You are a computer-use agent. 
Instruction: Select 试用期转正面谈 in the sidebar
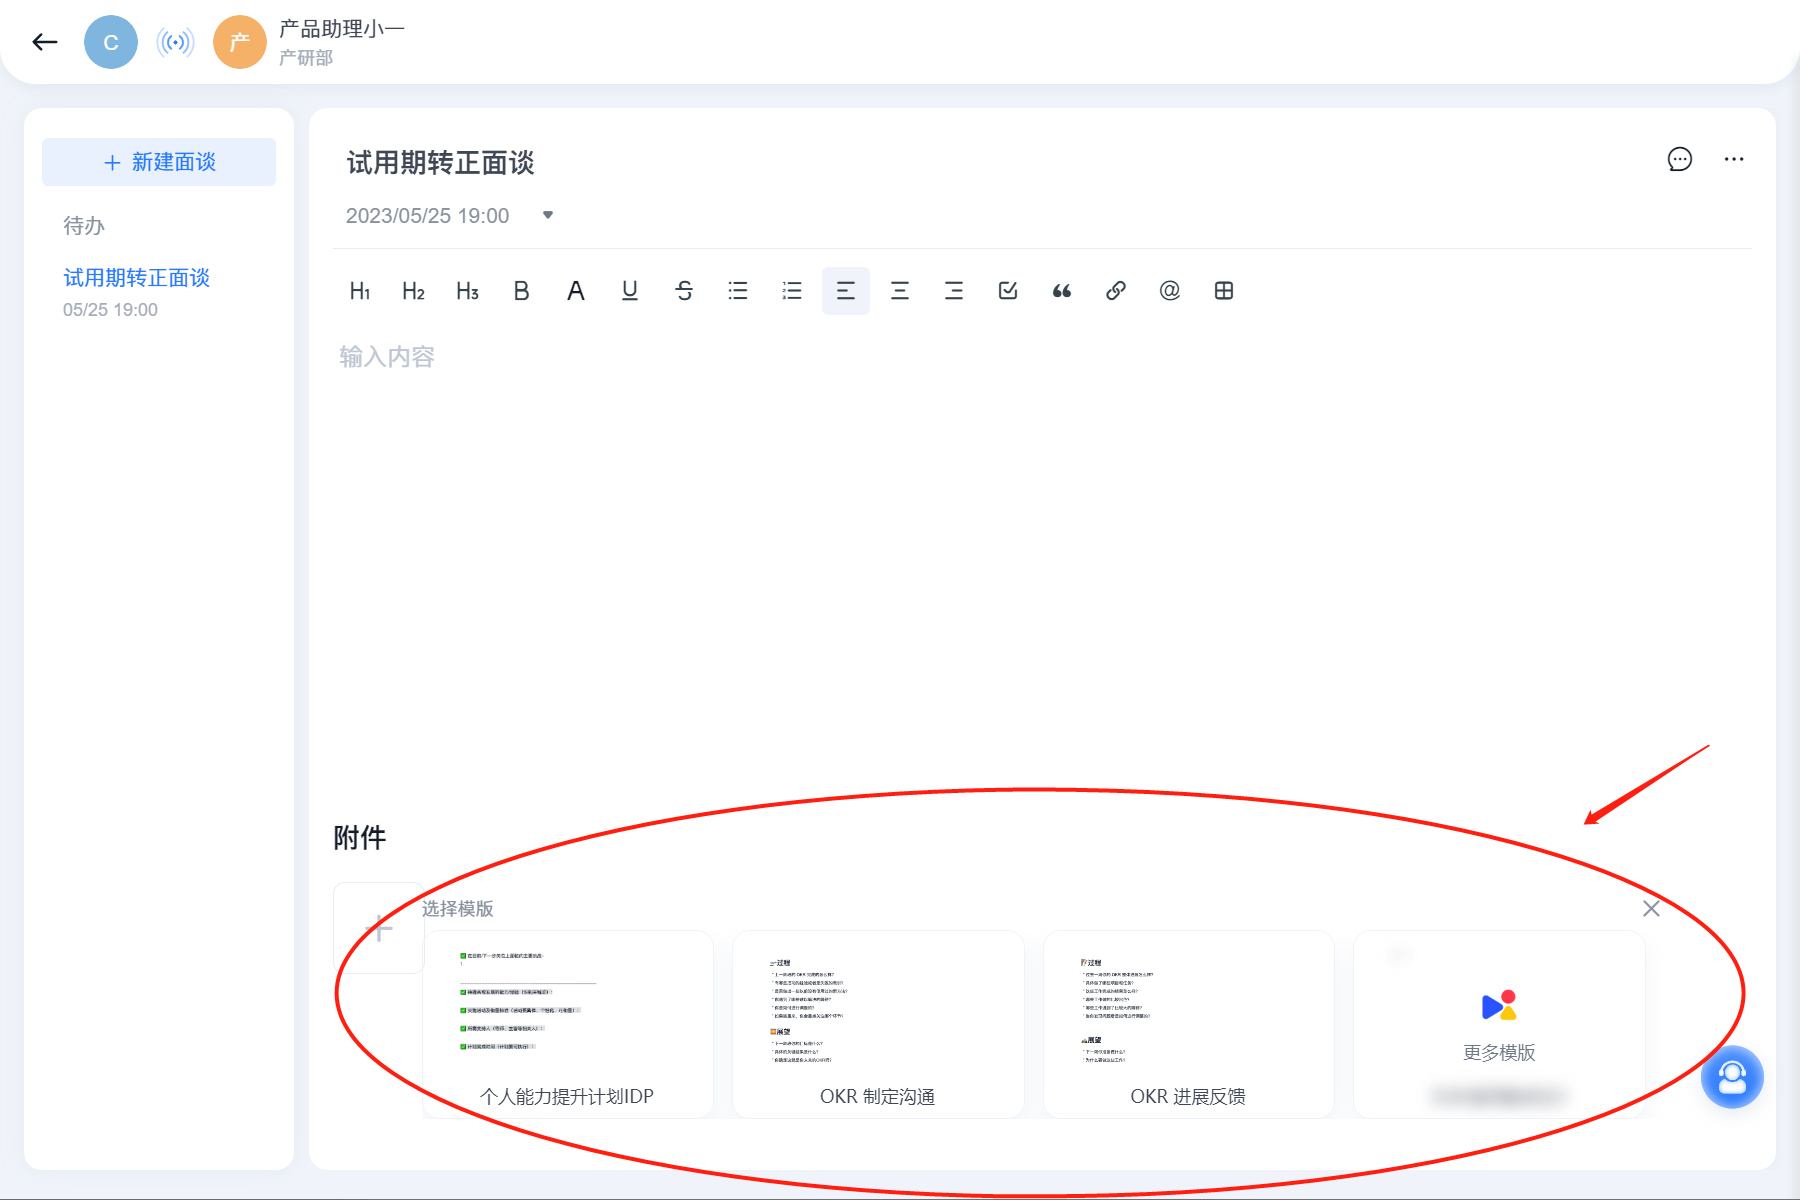pos(137,278)
